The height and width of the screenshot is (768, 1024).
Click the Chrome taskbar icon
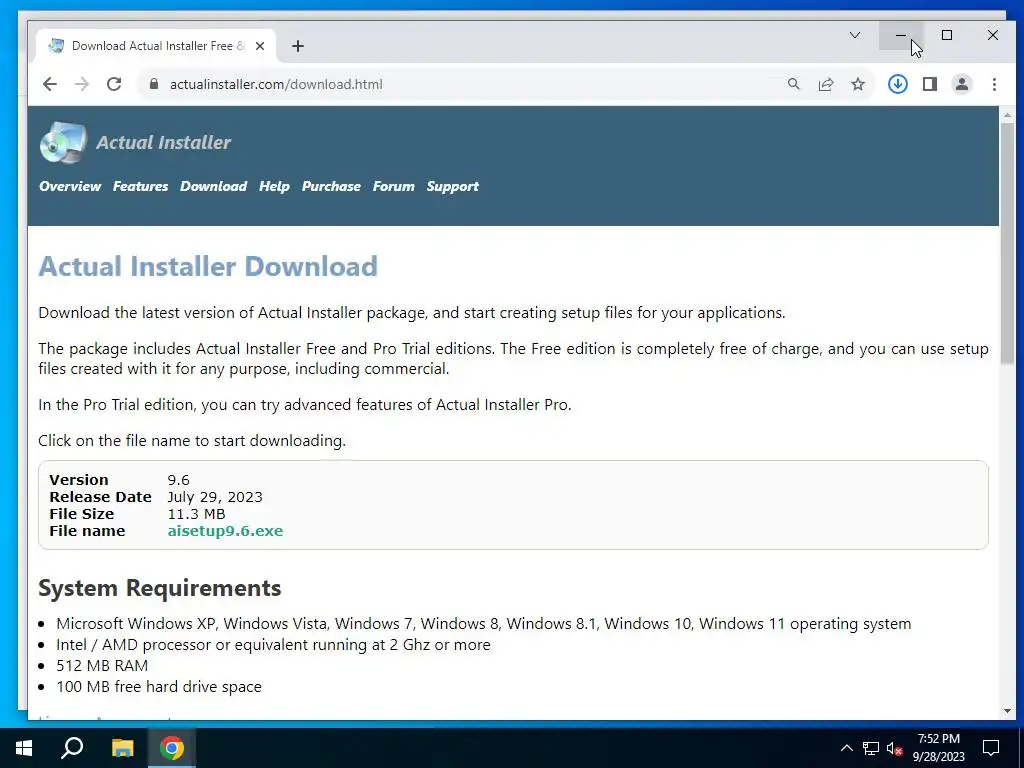[x=172, y=748]
